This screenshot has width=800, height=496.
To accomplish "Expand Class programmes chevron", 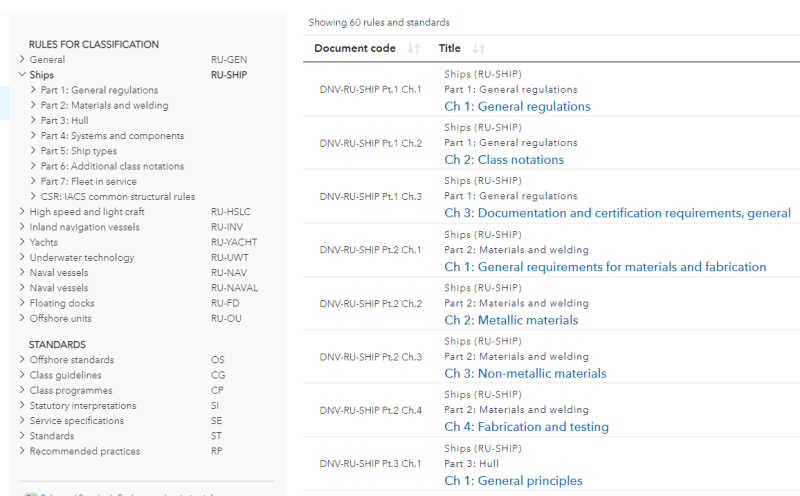I will point(22,390).
